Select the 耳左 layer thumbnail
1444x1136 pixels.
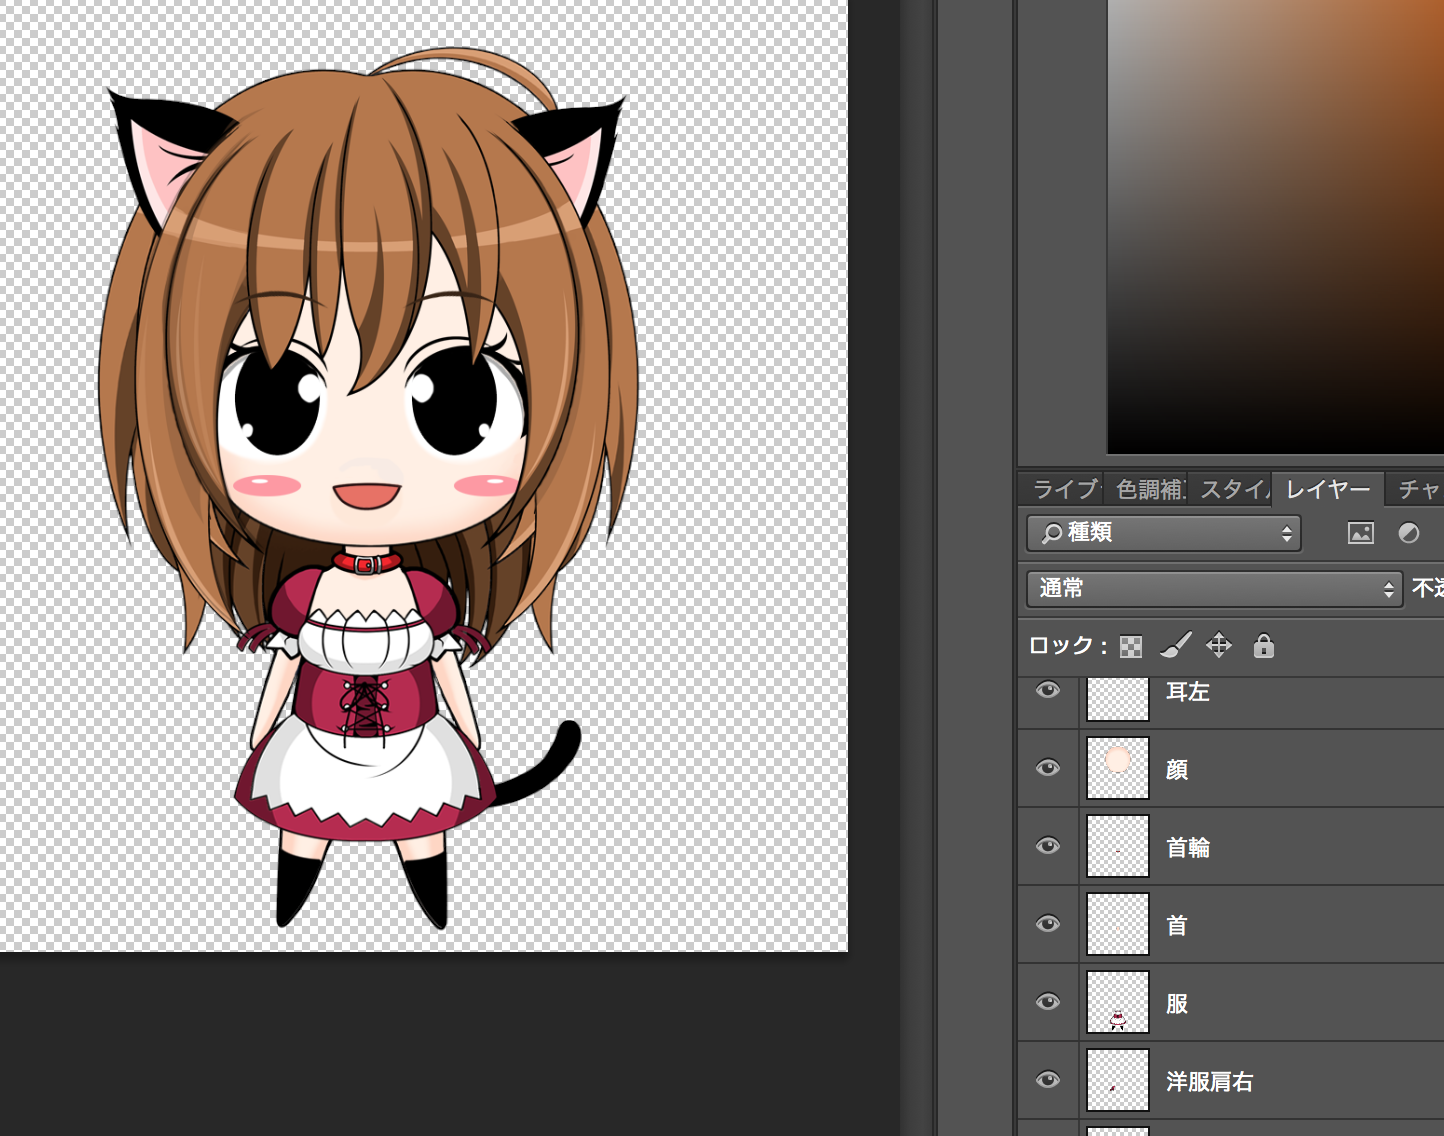[1118, 698]
